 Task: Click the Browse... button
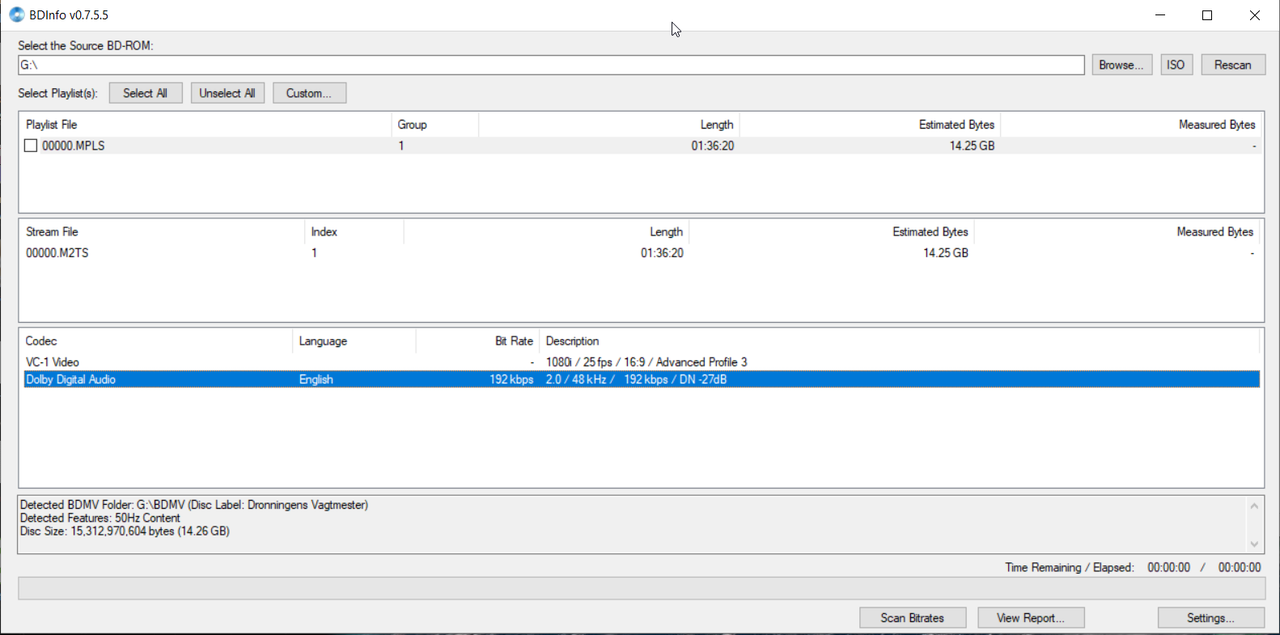(1122, 65)
